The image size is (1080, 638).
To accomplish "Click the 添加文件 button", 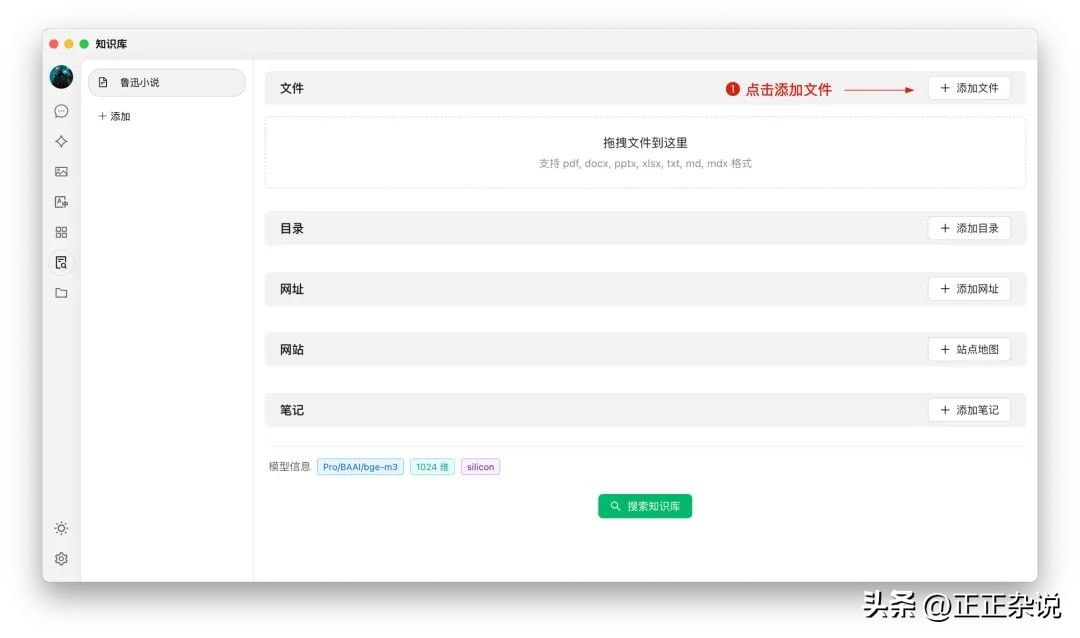I will (969, 88).
